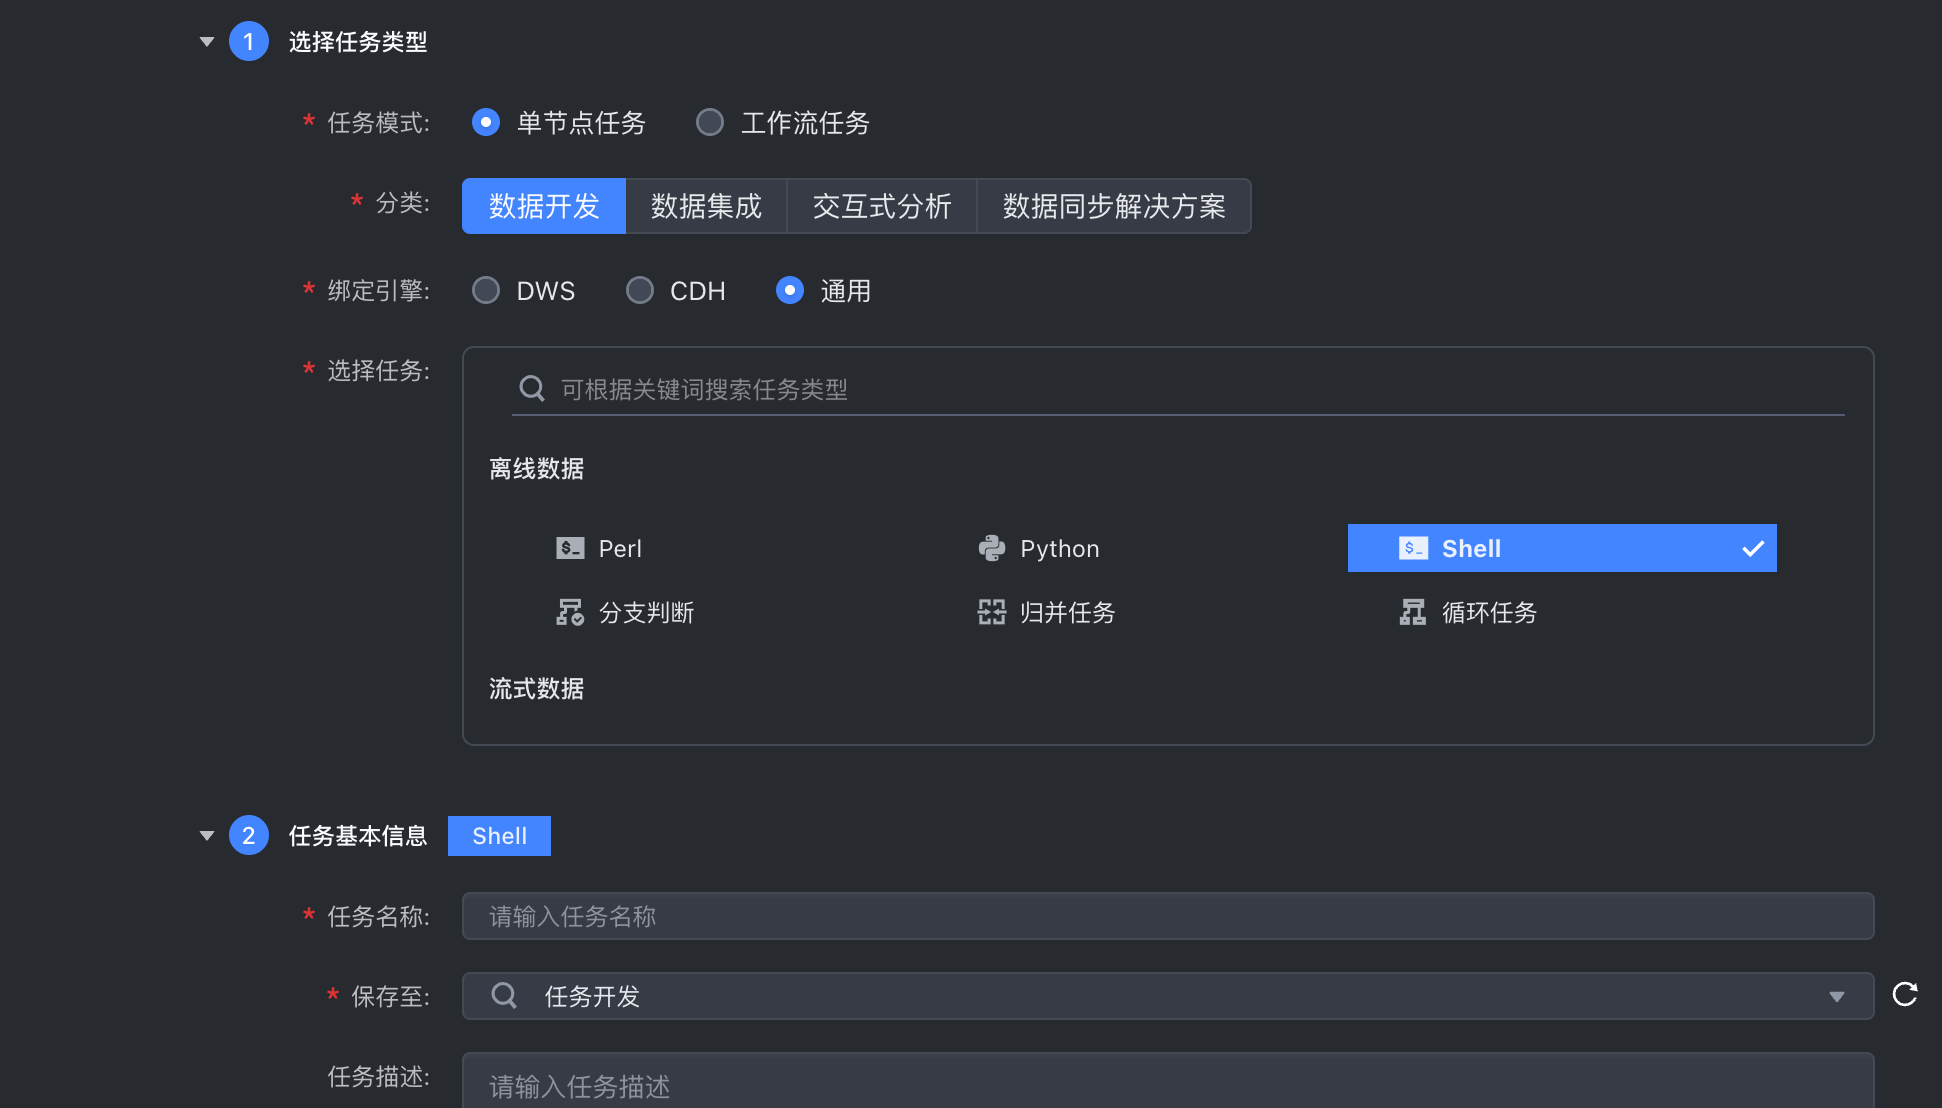Viewport: 1942px width, 1108px height.
Task: Collapse the 任务基本信息 section
Action: pyautogui.click(x=207, y=836)
